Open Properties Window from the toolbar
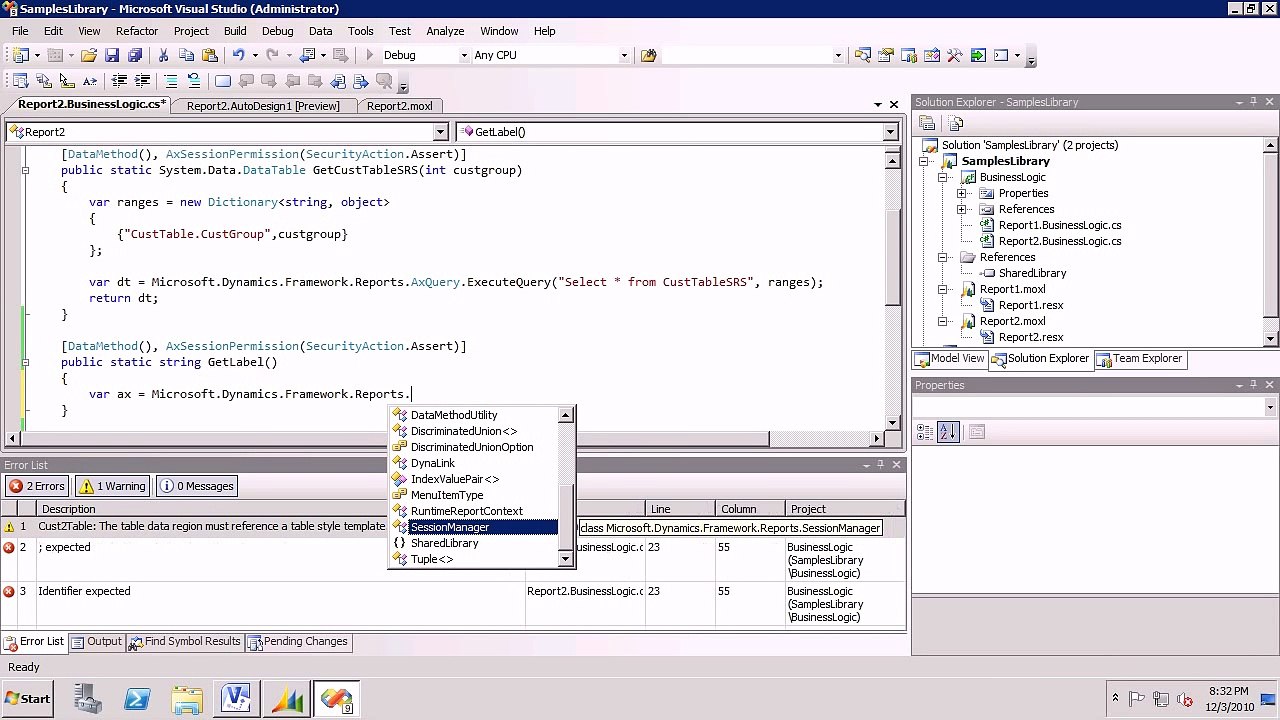 click(886, 56)
